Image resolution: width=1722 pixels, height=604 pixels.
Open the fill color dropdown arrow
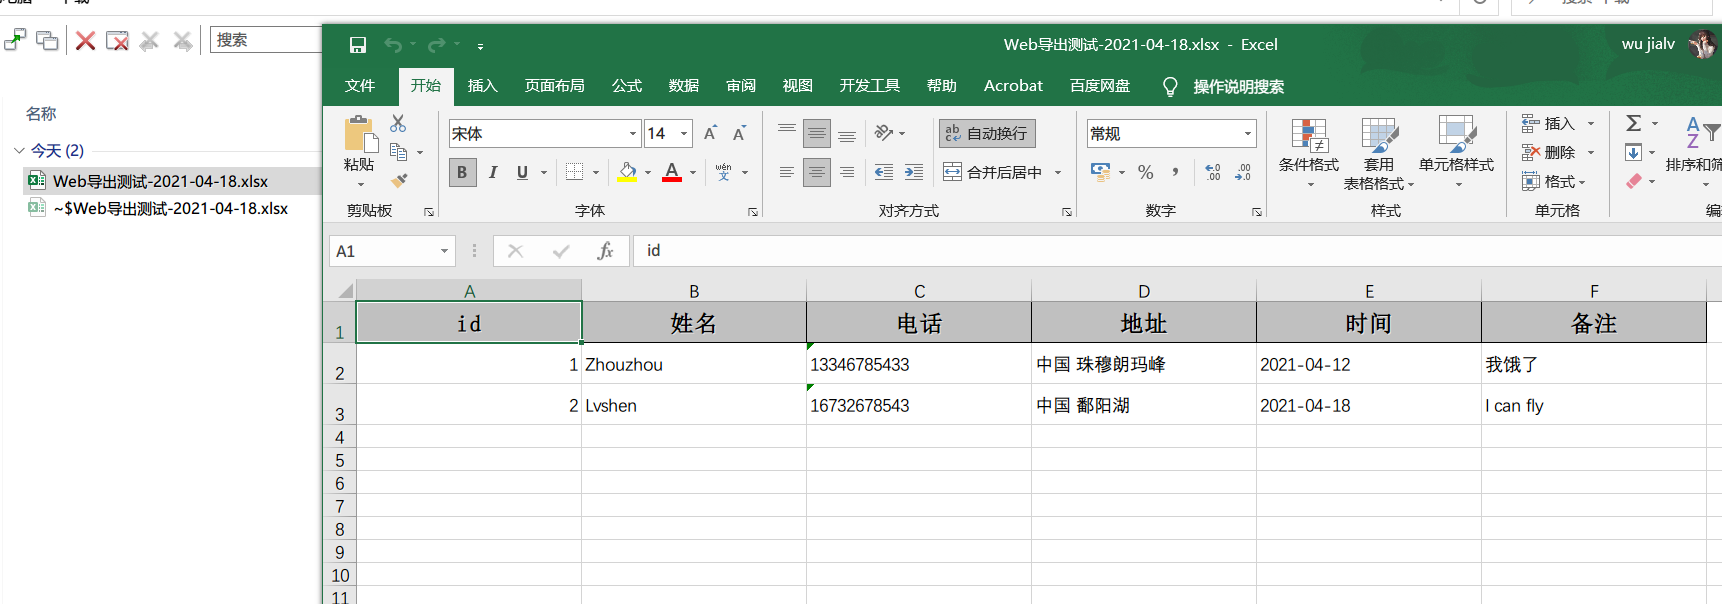[648, 172]
